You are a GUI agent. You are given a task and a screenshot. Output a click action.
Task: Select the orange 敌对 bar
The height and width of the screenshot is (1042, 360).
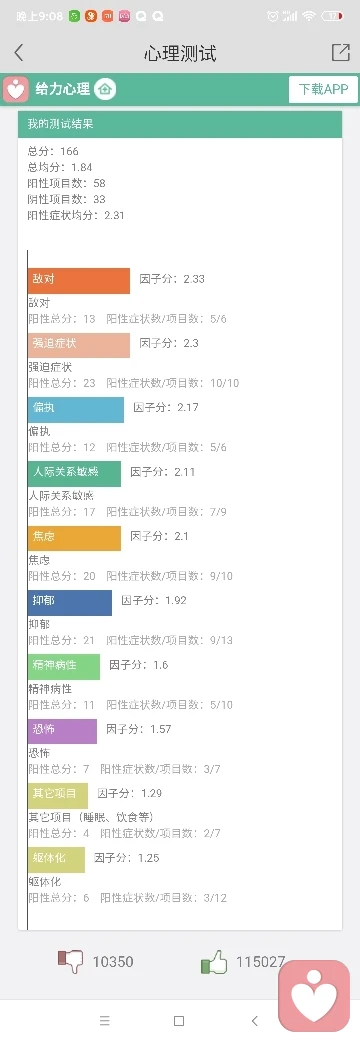point(79,280)
